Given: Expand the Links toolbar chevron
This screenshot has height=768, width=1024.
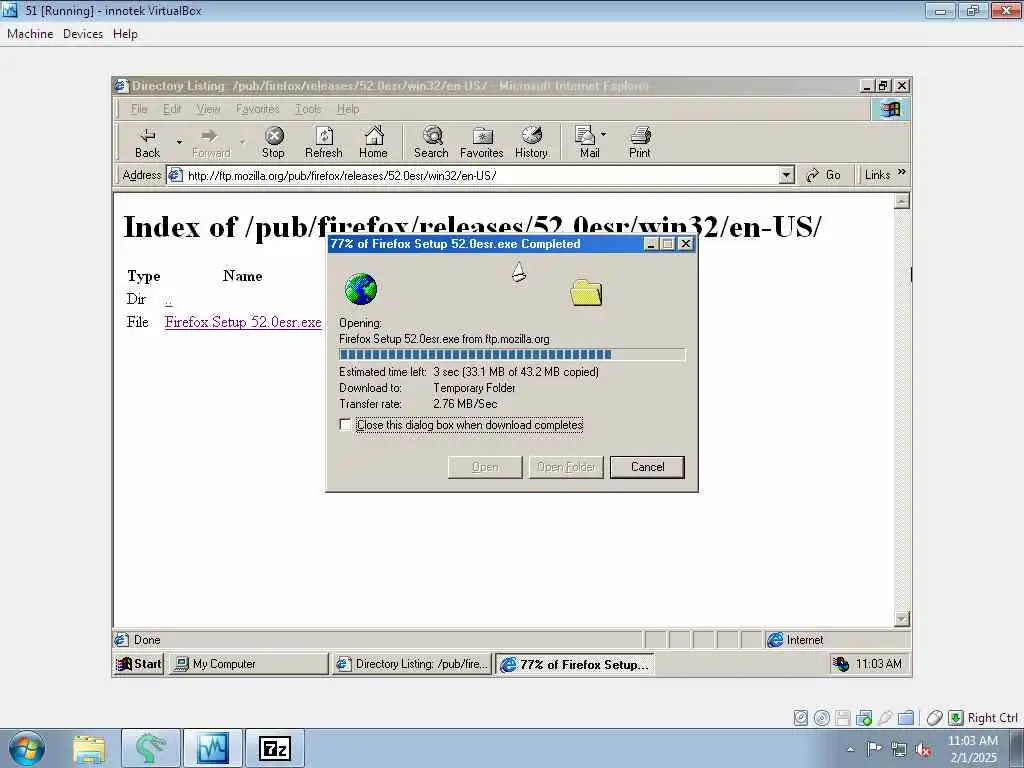Looking at the screenshot, I should click(902, 172).
